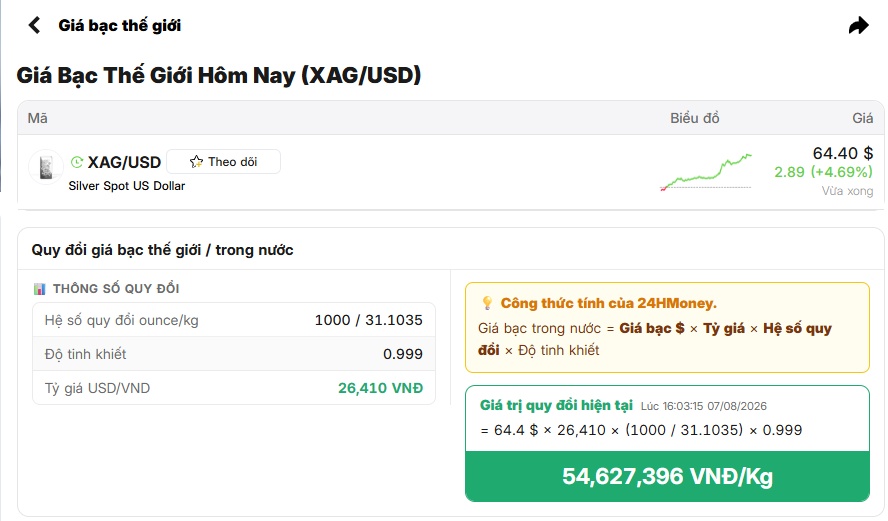
Task: Open the XAG/USD mini price chart
Action: [x=706, y=172]
